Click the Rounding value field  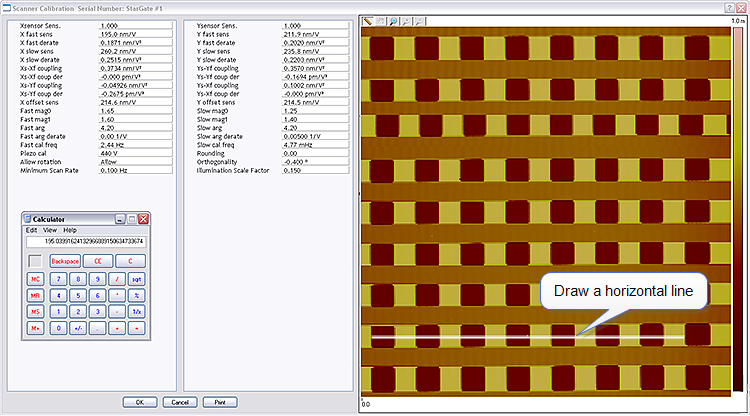(x=316, y=153)
